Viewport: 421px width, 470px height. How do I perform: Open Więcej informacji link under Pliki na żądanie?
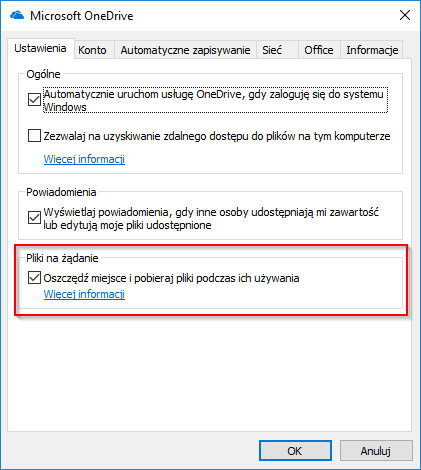(x=84, y=294)
